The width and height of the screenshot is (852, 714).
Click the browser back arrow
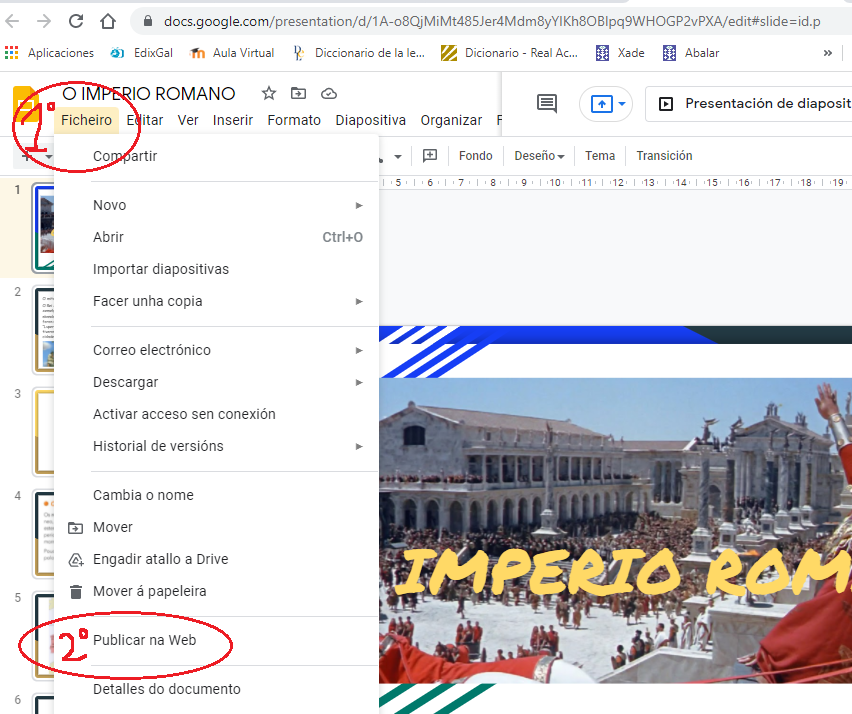(14, 21)
